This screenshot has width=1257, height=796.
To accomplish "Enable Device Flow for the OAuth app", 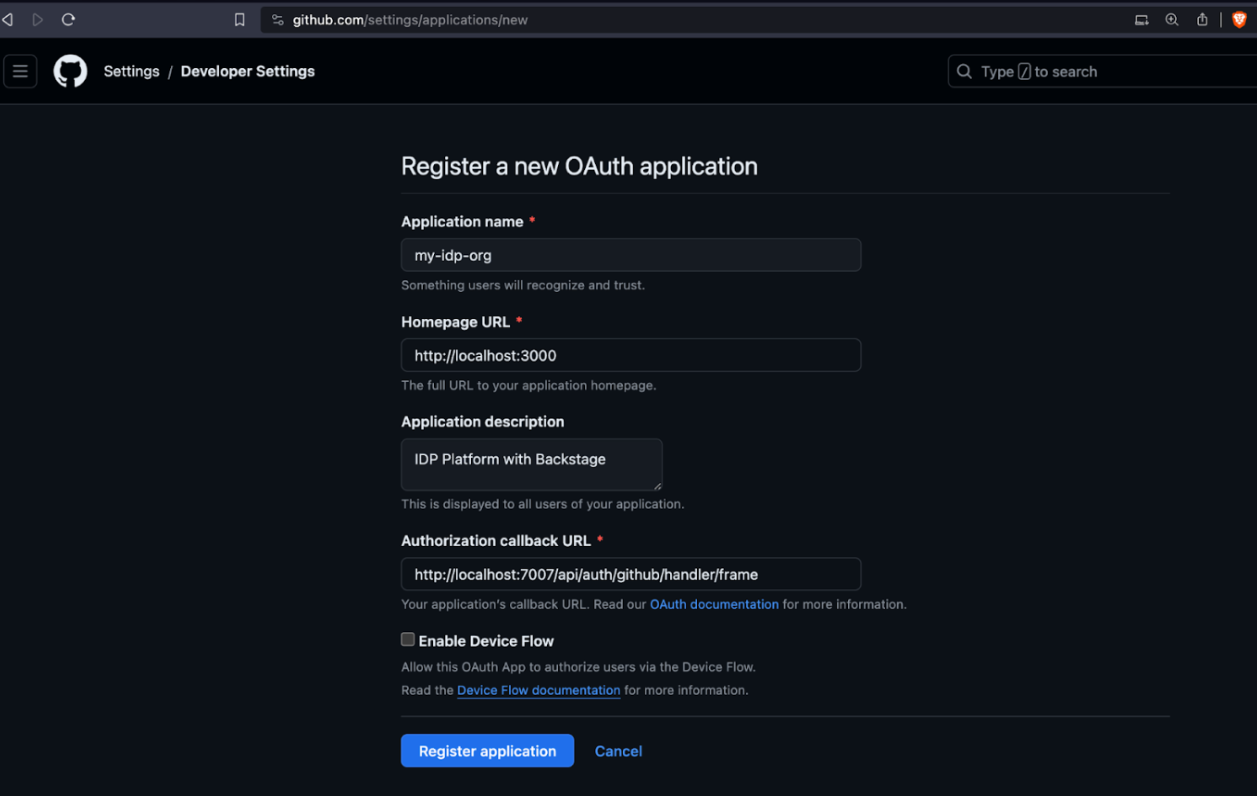I will 407,639.
